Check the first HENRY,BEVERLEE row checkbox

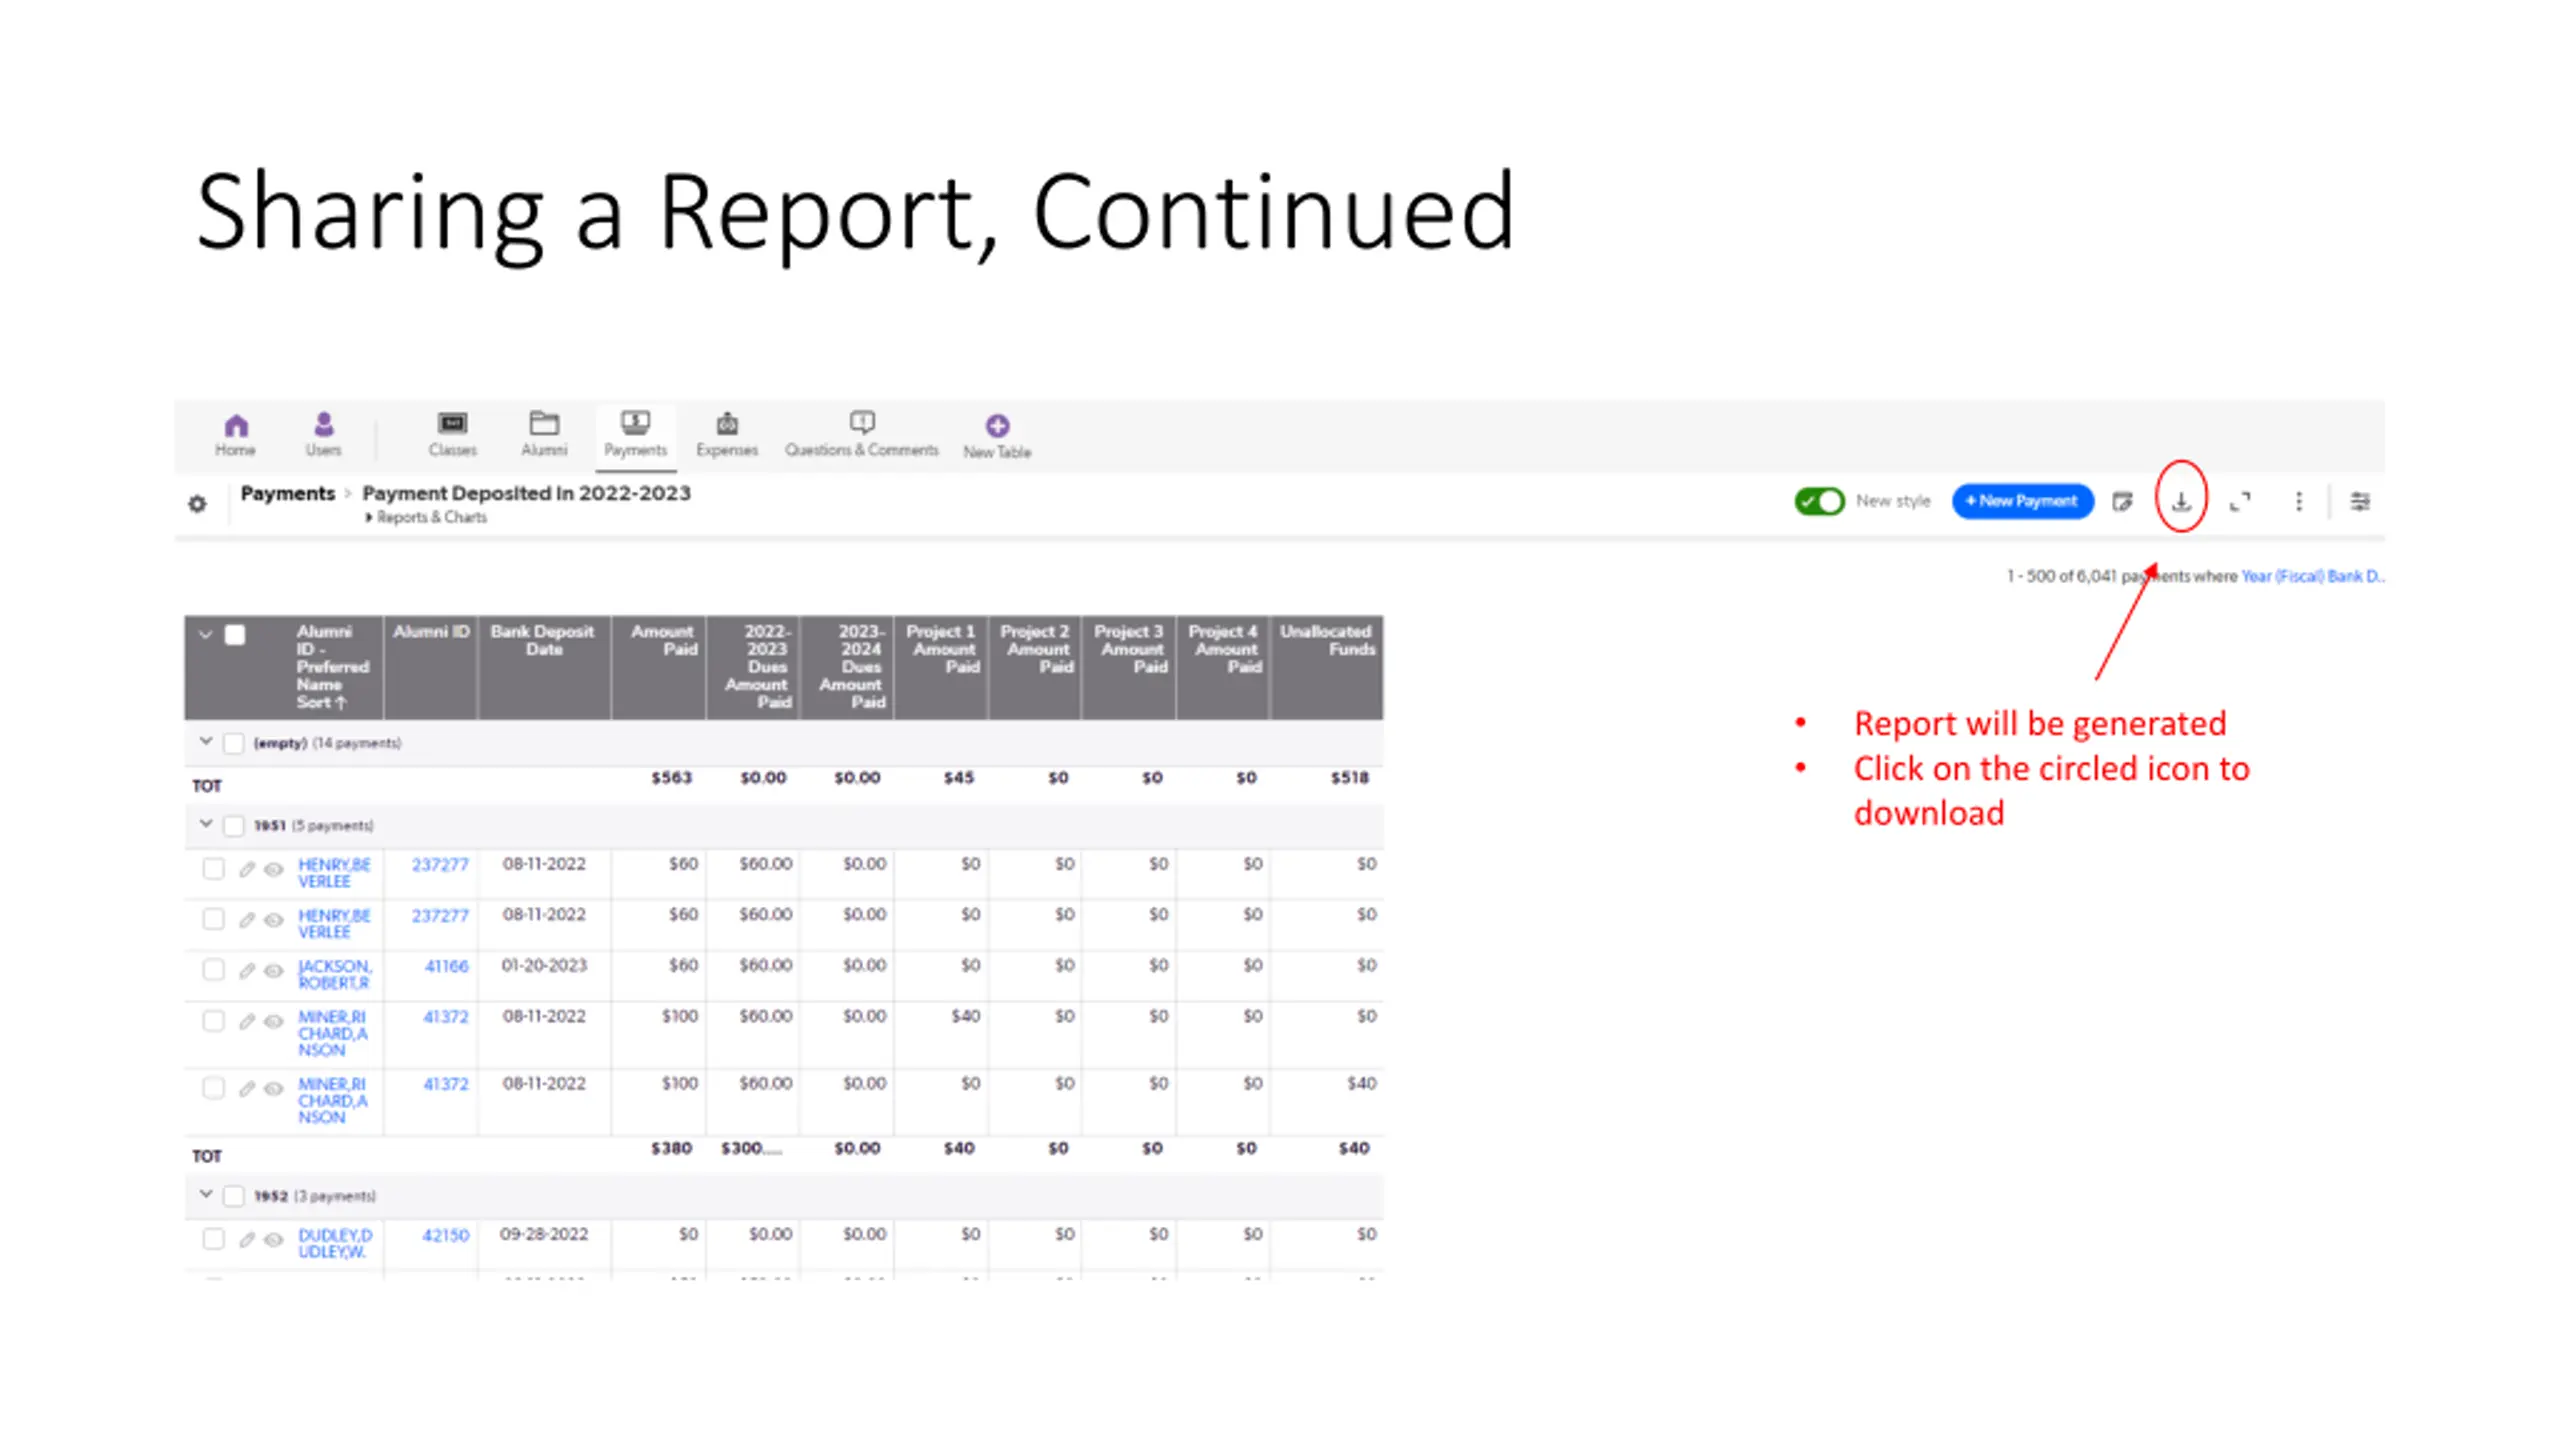pos(213,868)
